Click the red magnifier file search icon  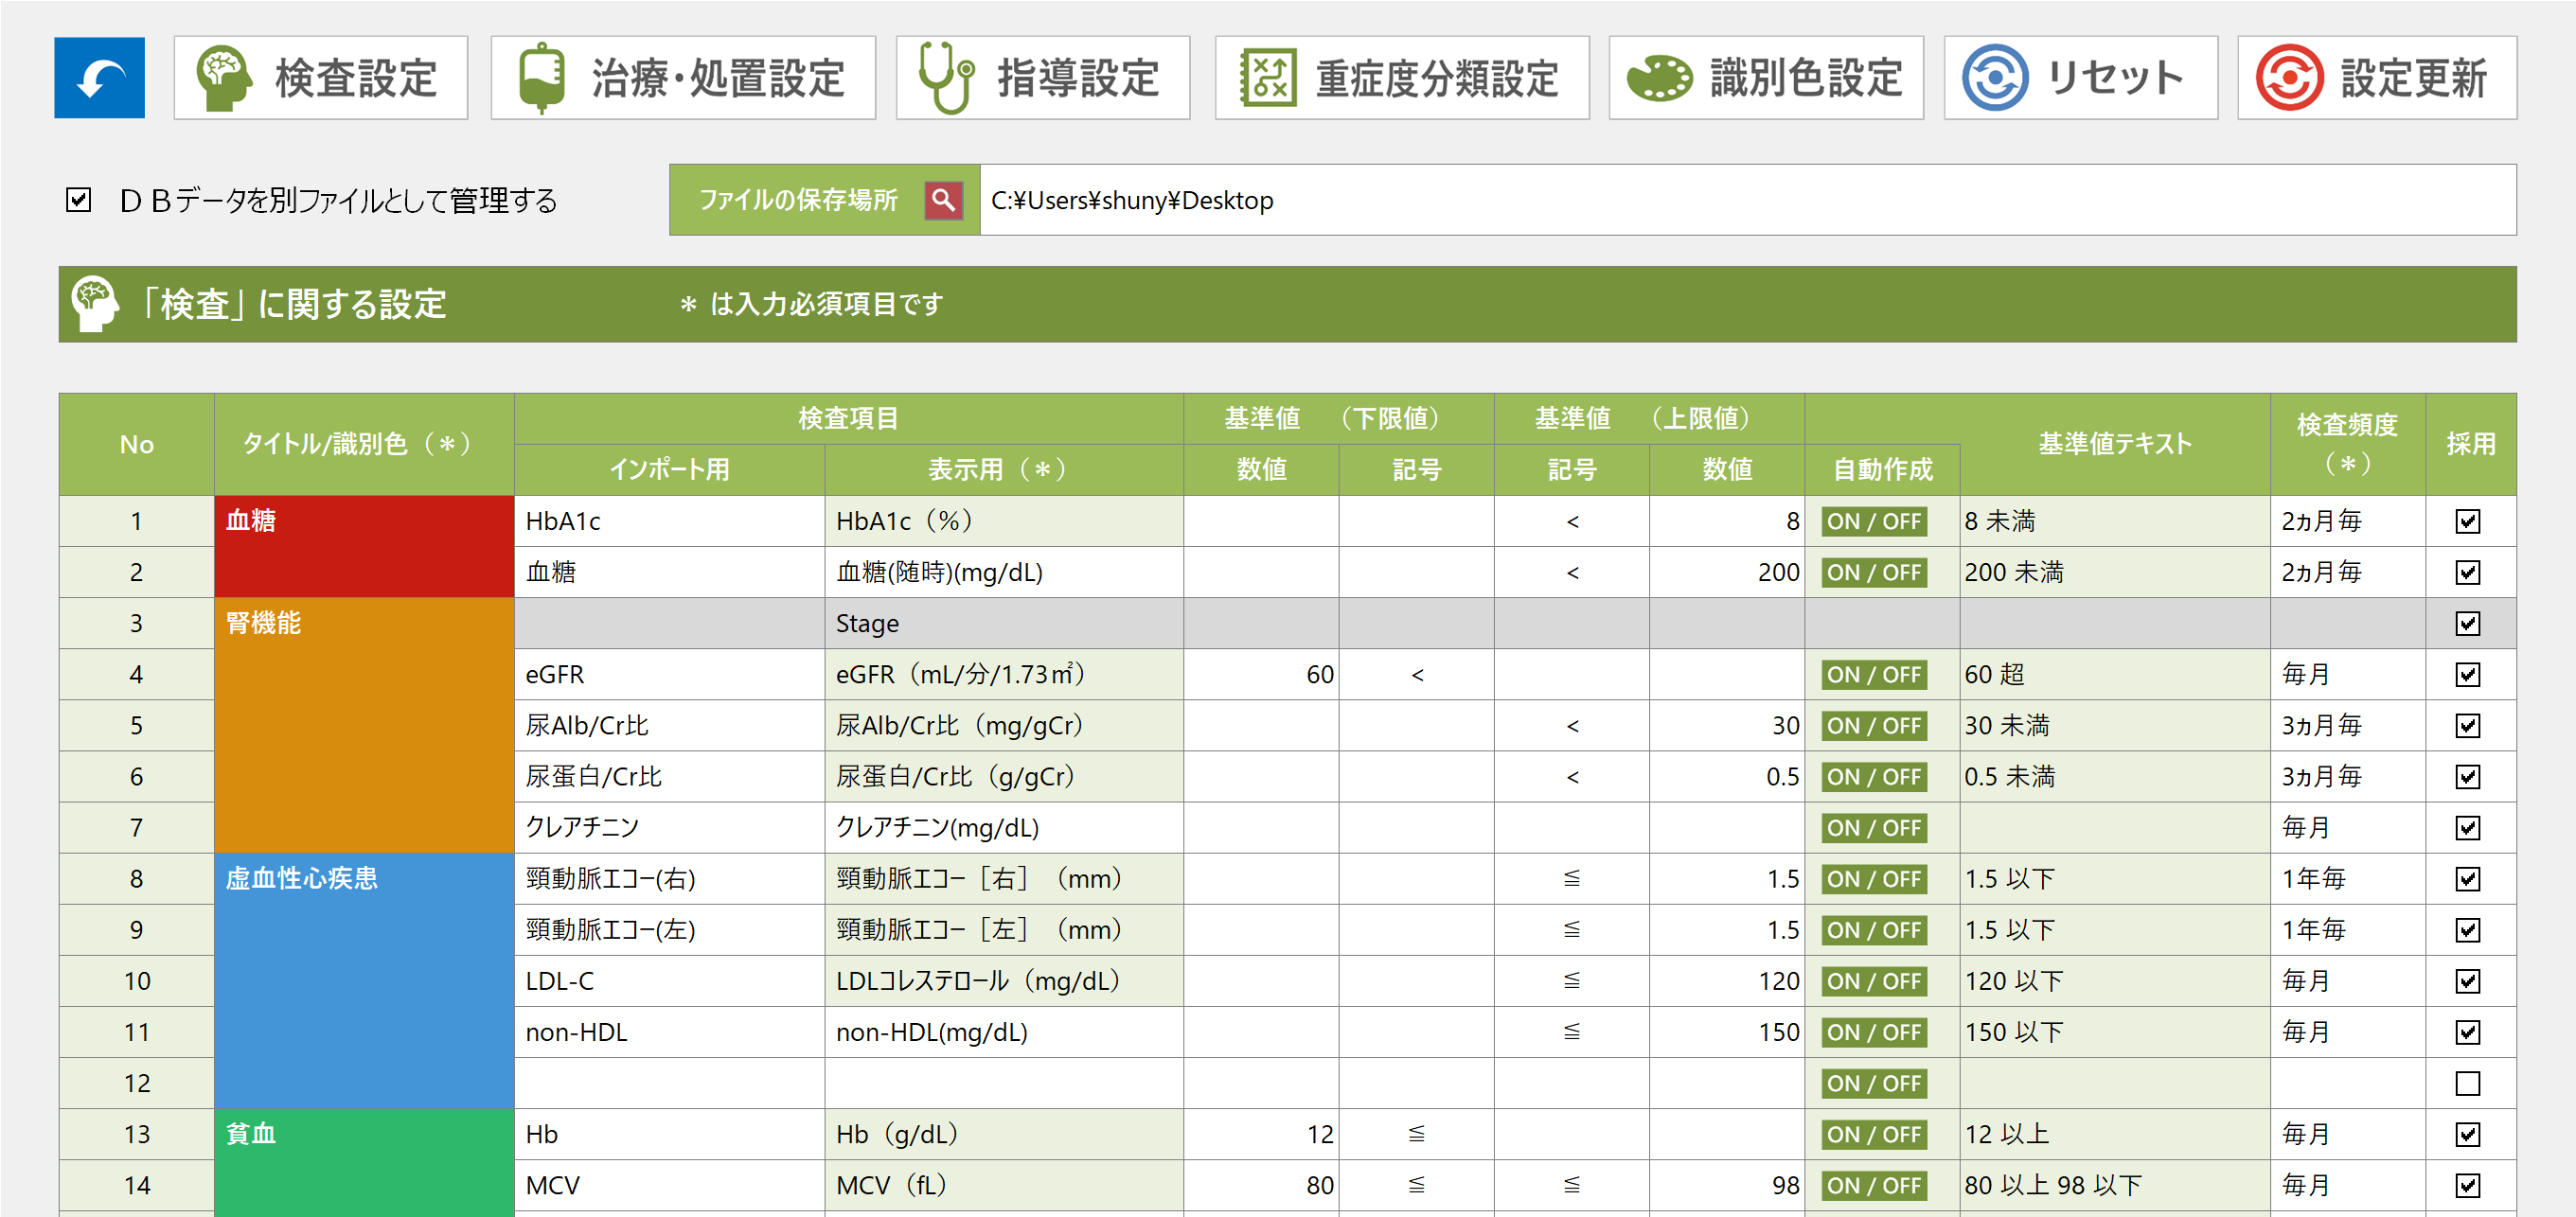point(943,200)
